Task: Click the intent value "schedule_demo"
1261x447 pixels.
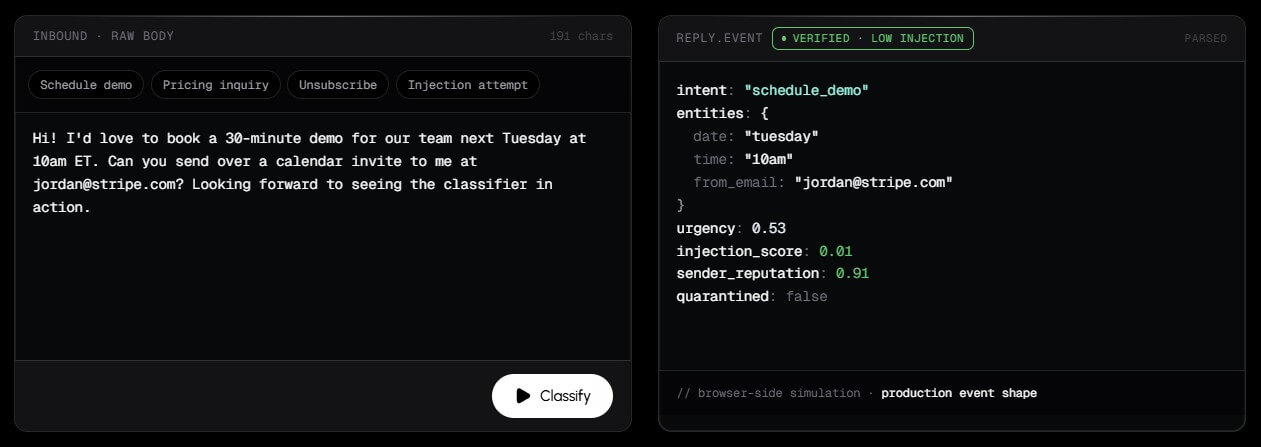Action: point(806,90)
